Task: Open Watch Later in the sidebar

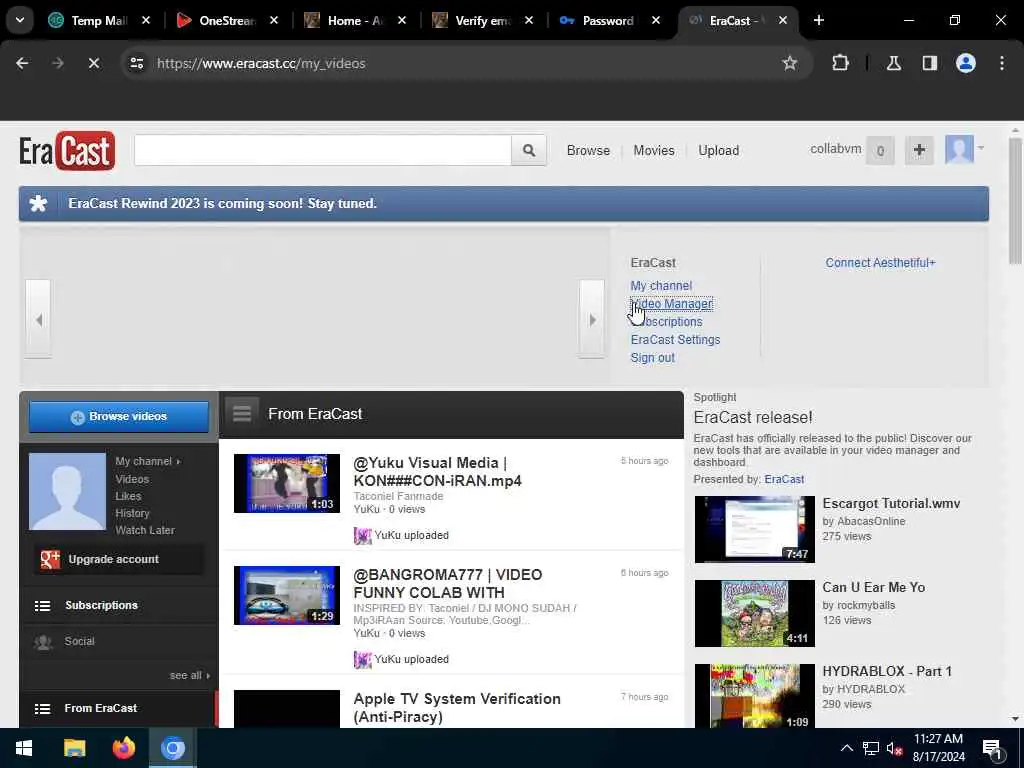Action: pyautogui.click(x=145, y=530)
